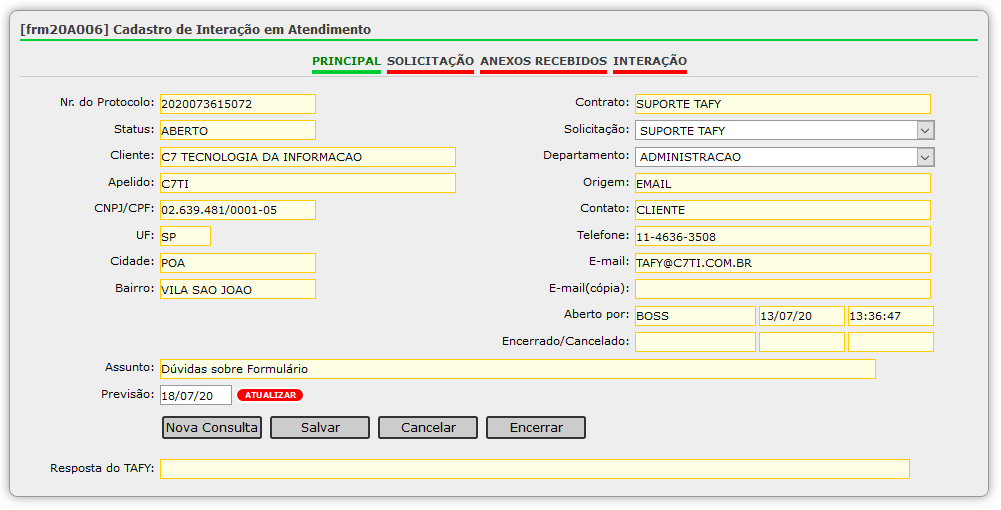Click the Nr. do Protocolo label
This screenshot has height=510, width=1001.
tap(107, 102)
